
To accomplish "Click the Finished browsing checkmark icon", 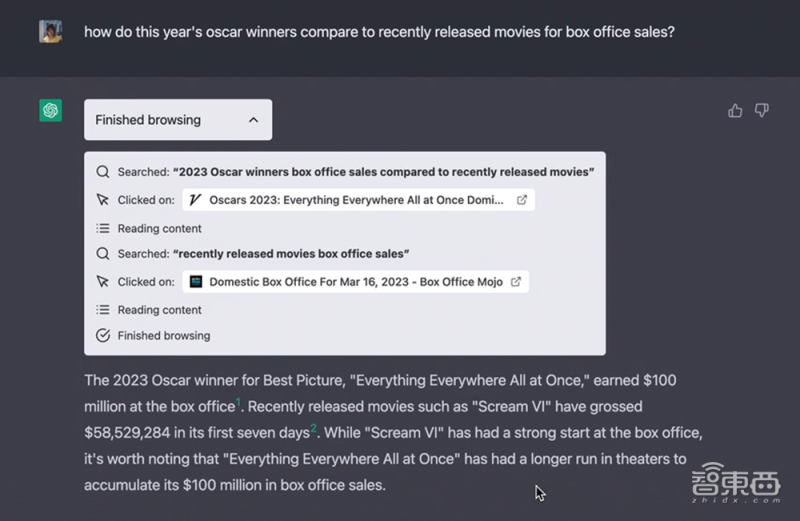I will point(103,336).
